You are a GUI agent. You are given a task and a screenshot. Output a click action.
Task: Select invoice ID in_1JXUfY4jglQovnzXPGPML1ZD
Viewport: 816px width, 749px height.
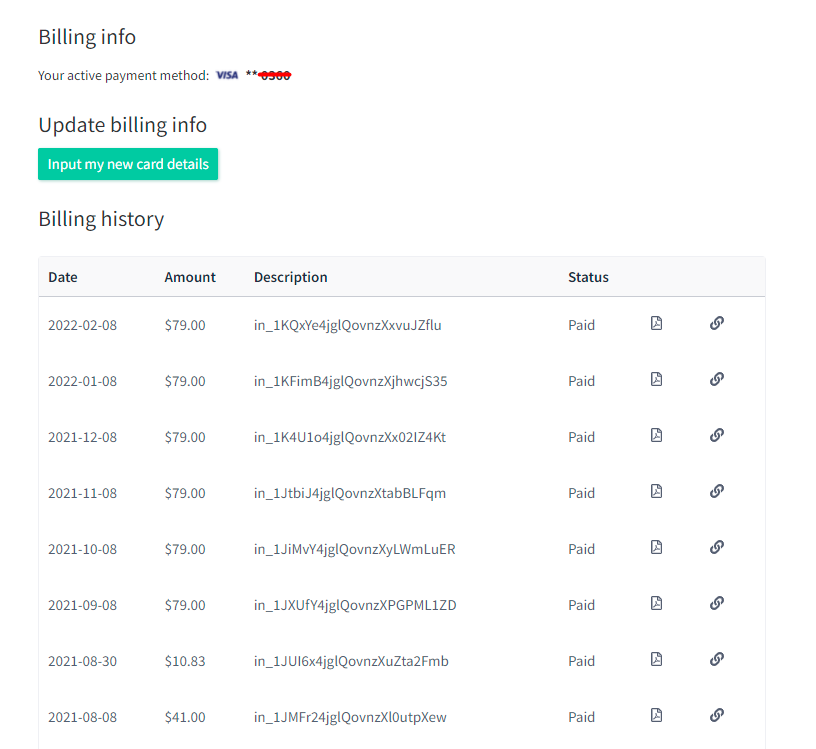[x=355, y=605]
